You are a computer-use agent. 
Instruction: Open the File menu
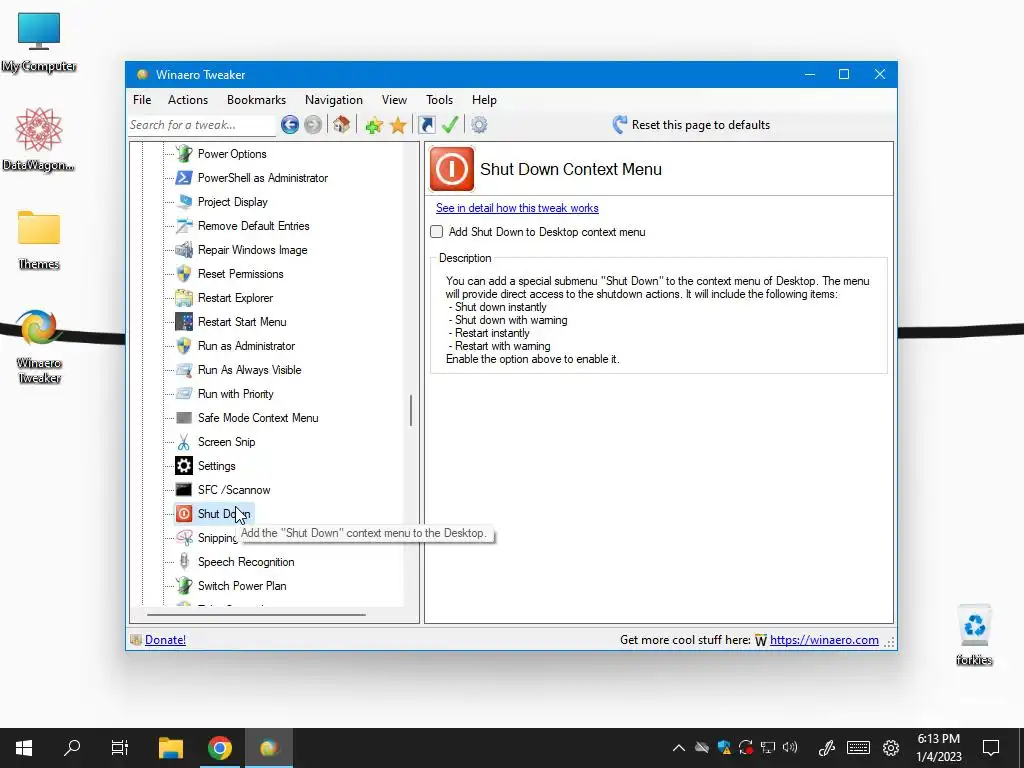tap(142, 100)
